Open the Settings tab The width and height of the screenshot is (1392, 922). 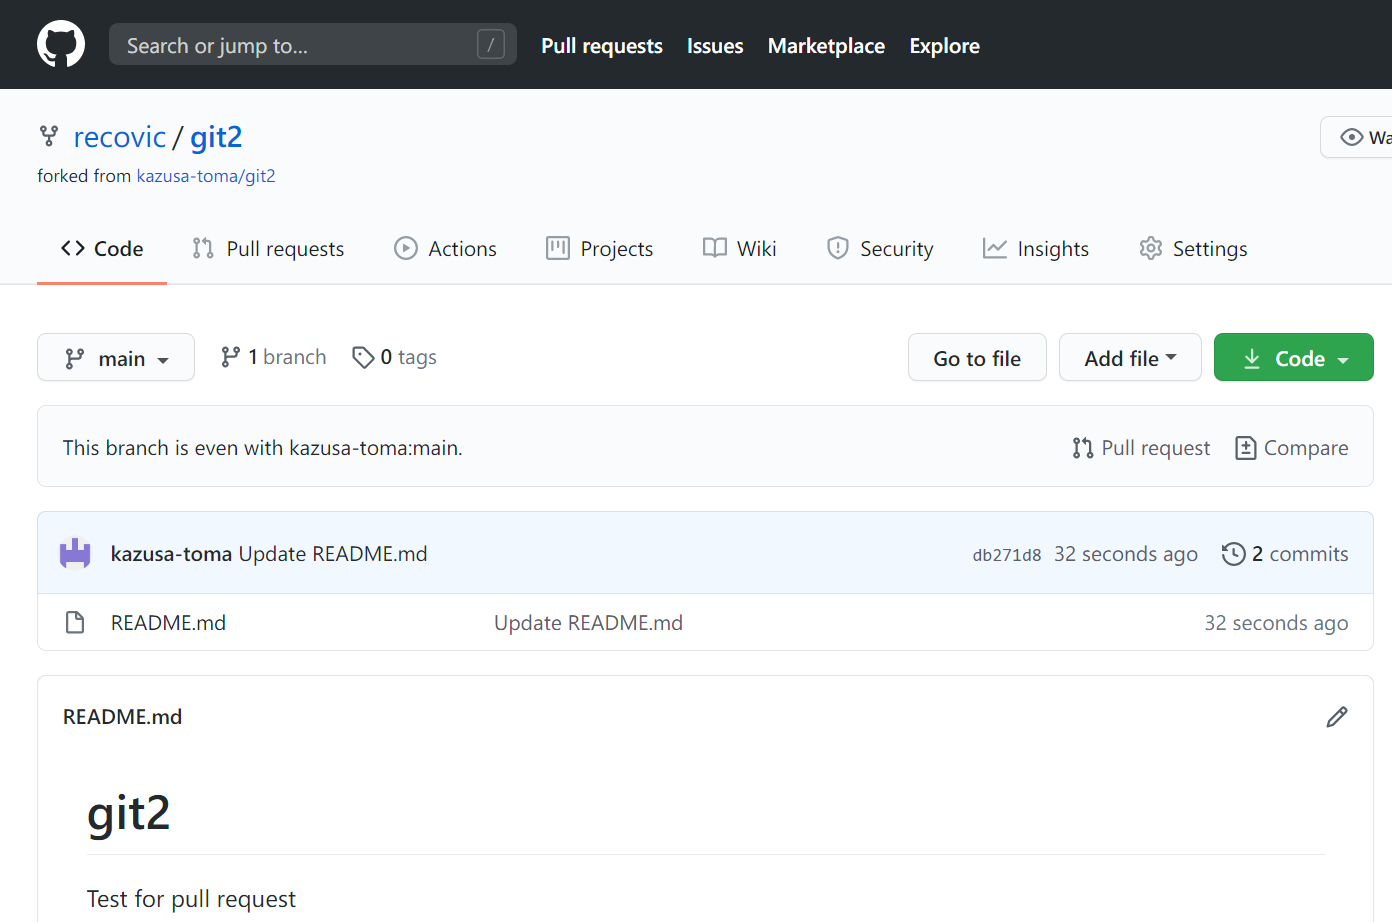point(1193,249)
